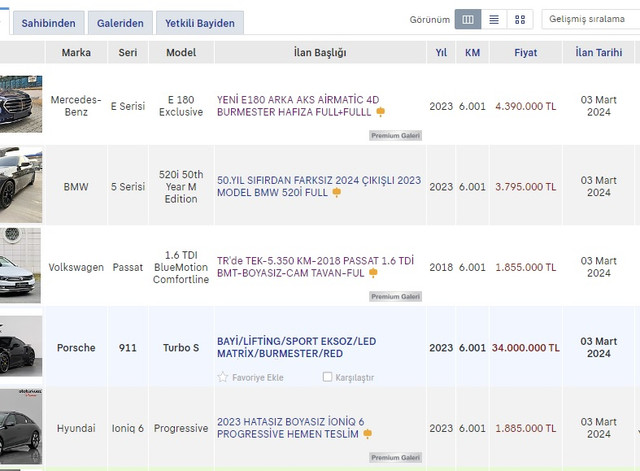Switch to the Yetkili Bayiden tab
The height and width of the screenshot is (471, 640).
pos(200,23)
